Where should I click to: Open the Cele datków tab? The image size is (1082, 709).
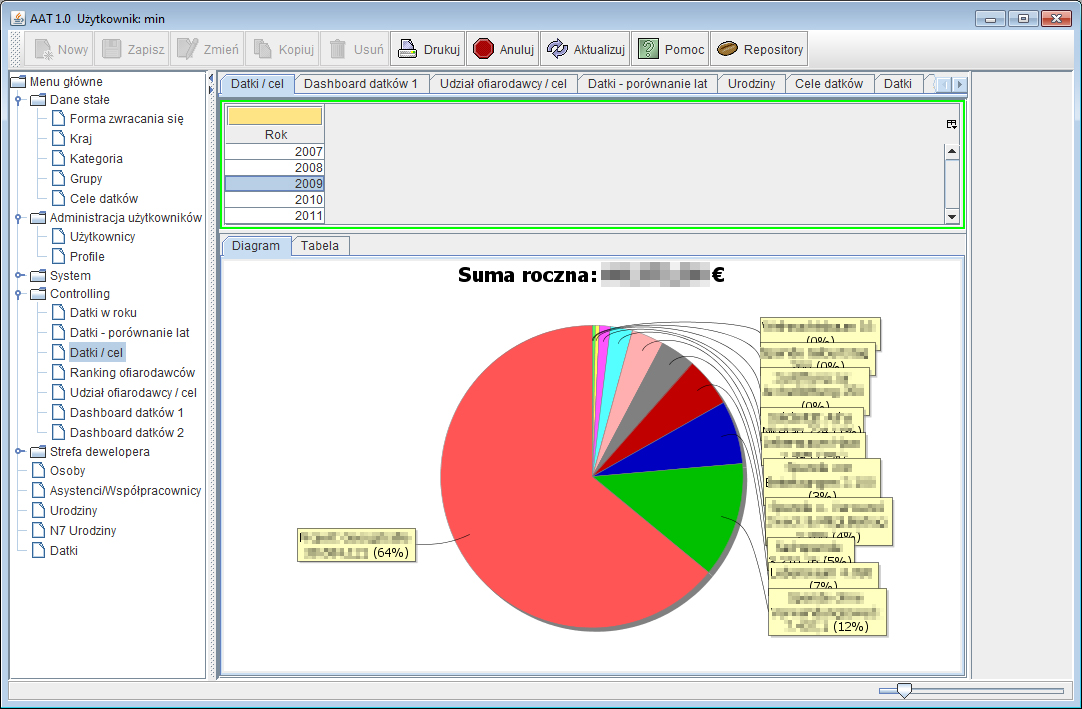829,84
